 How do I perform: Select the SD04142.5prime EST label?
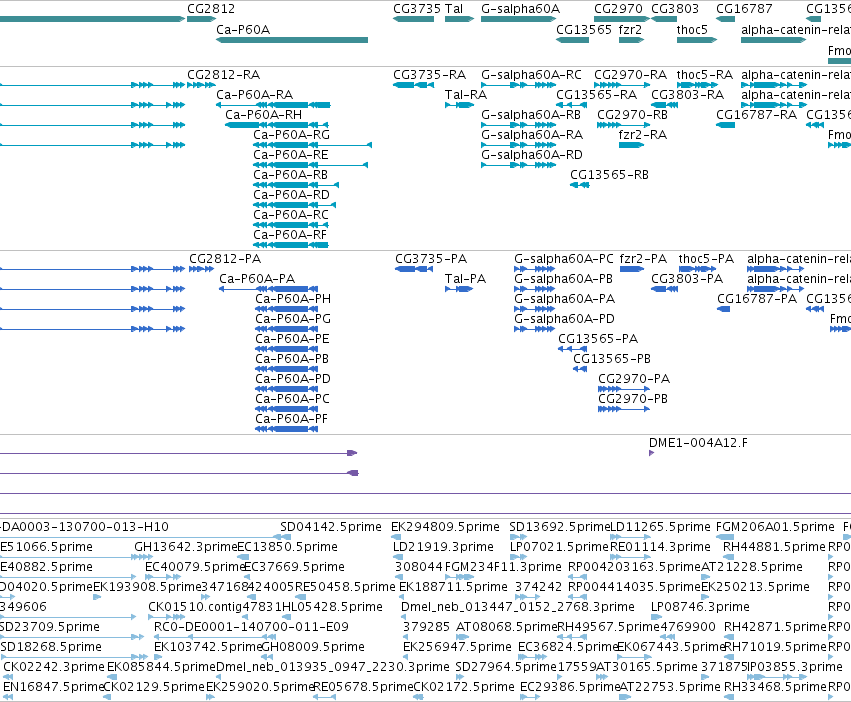pos(331,527)
